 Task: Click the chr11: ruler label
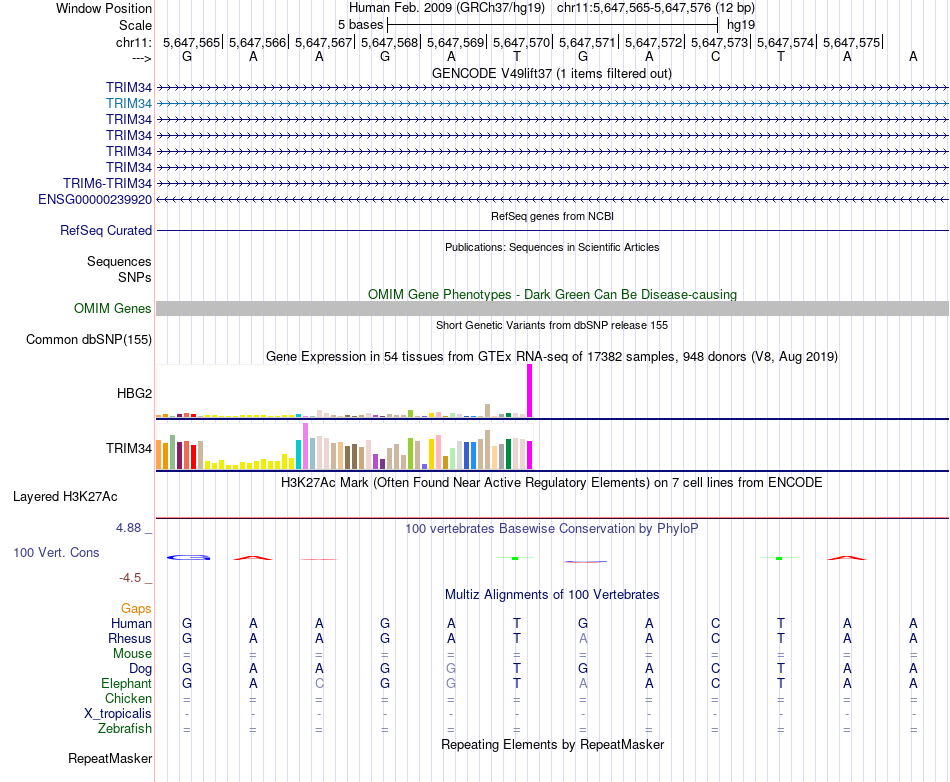tap(133, 42)
